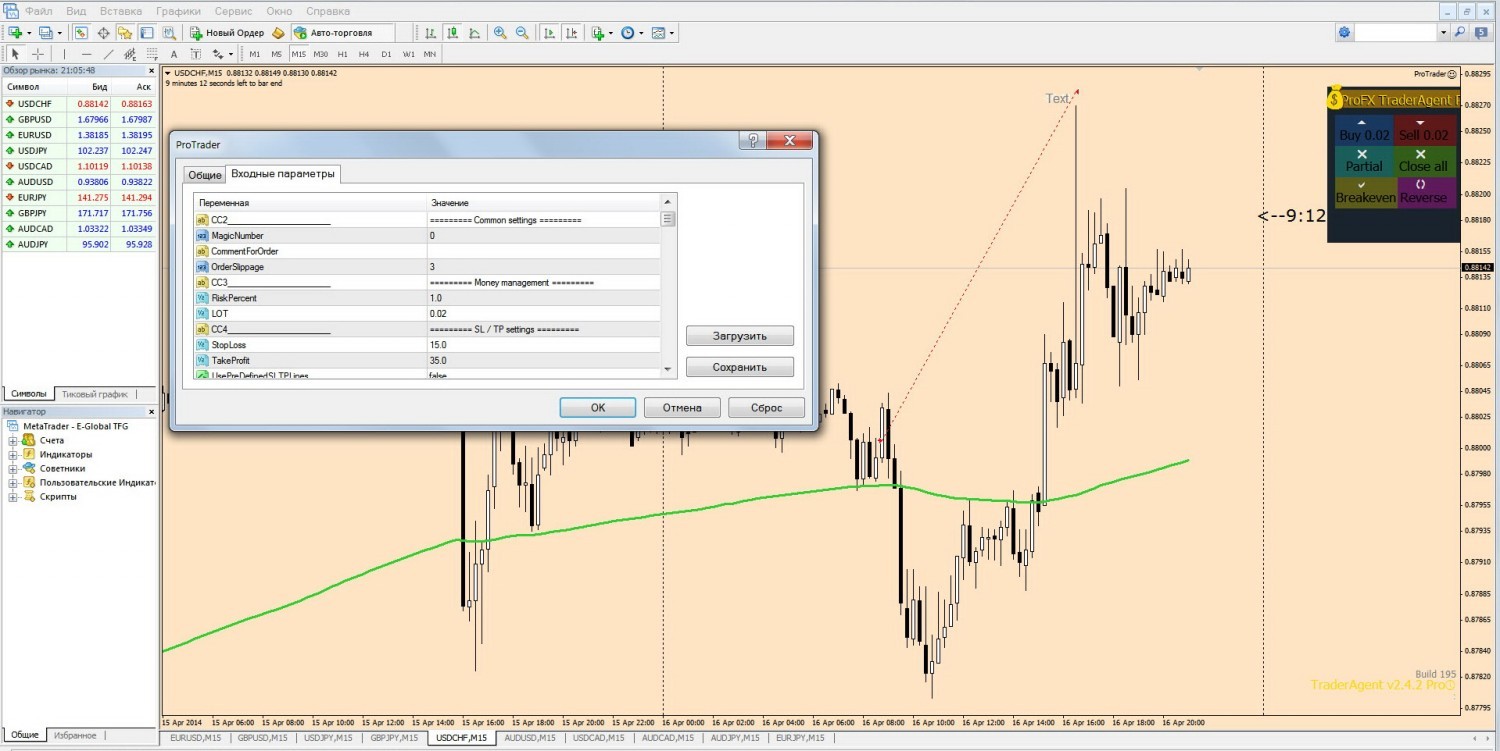This screenshot has height=751, width=1500.
Task: Click the Zoom Out magnifier icon
Action: pos(522,33)
